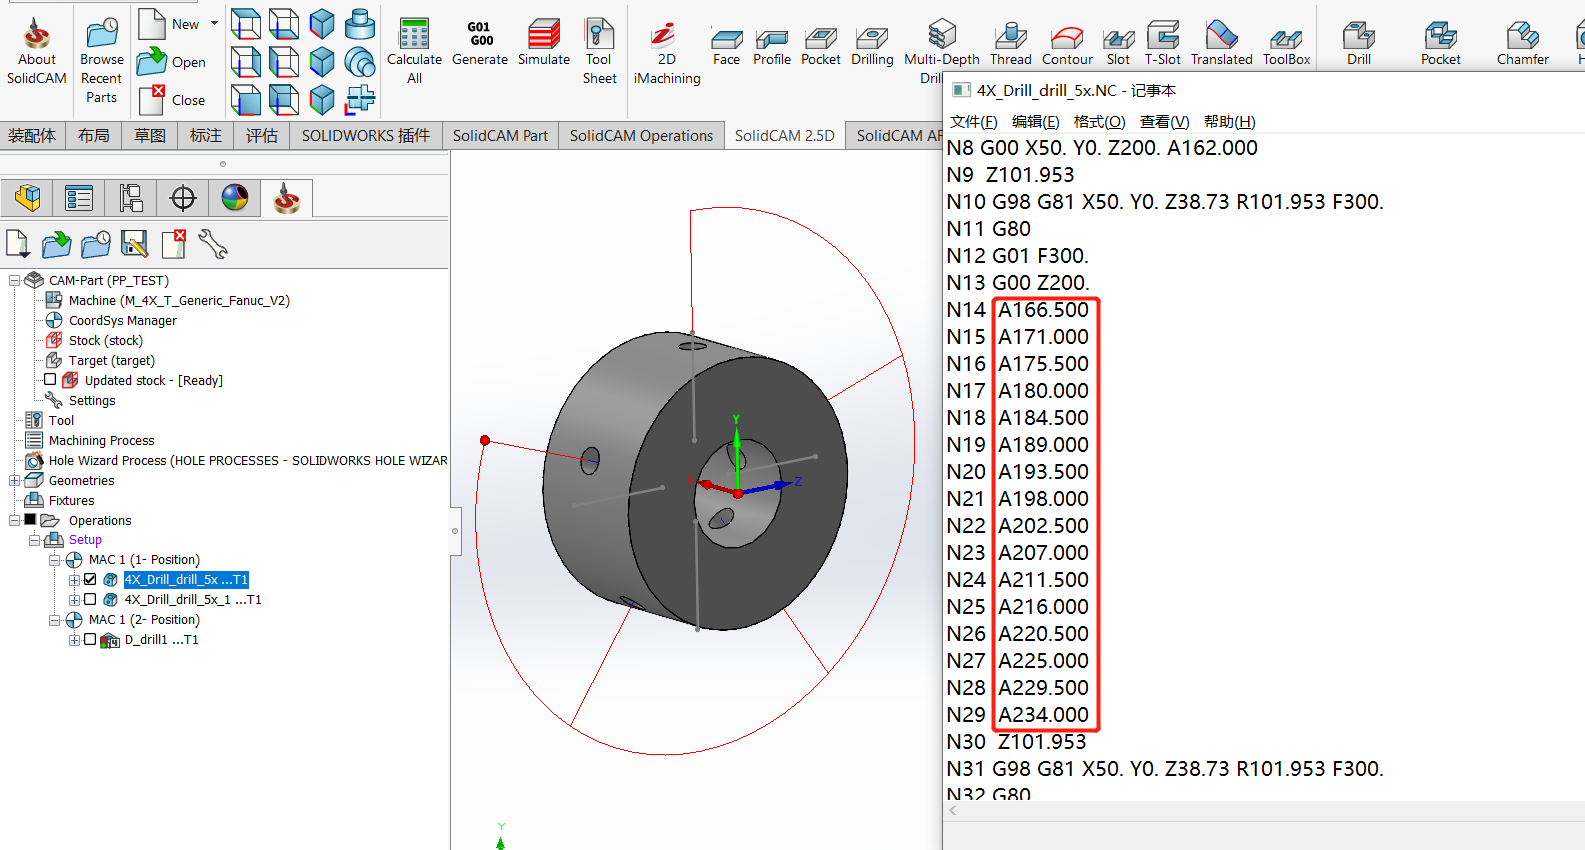Open the 格式(O) menu in Notepad
The image size is (1585, 850).
[x=1099, y=121]
